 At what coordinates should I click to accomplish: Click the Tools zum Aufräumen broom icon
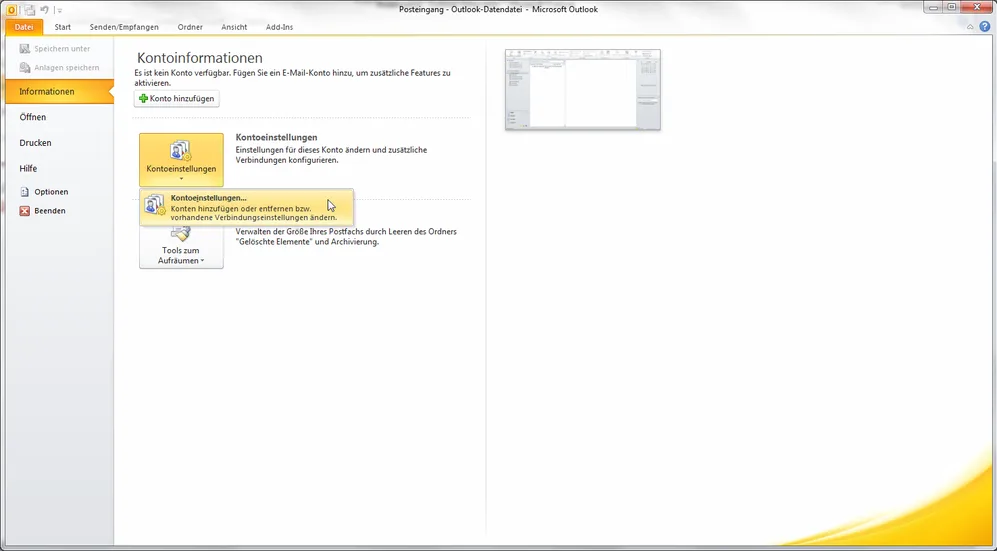click(181, 234)
